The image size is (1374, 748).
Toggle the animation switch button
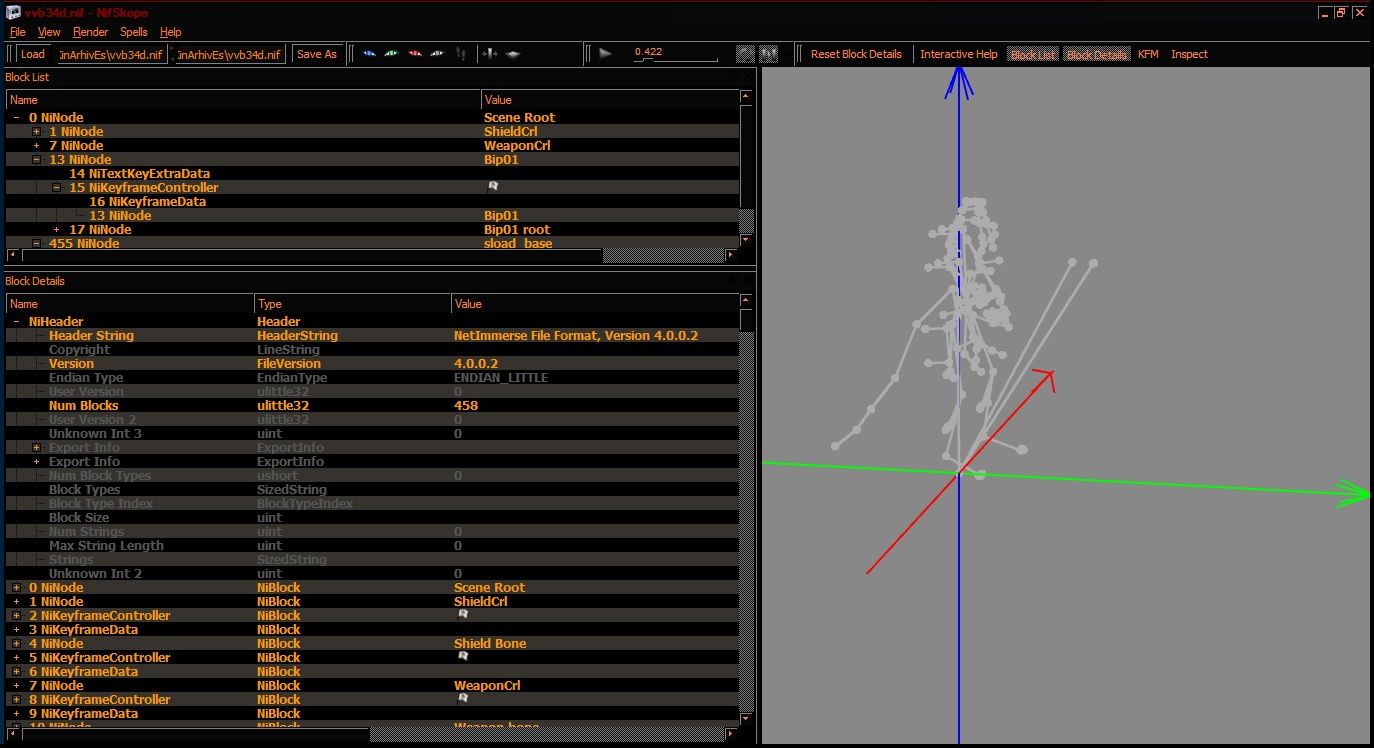tap(769, 54)
